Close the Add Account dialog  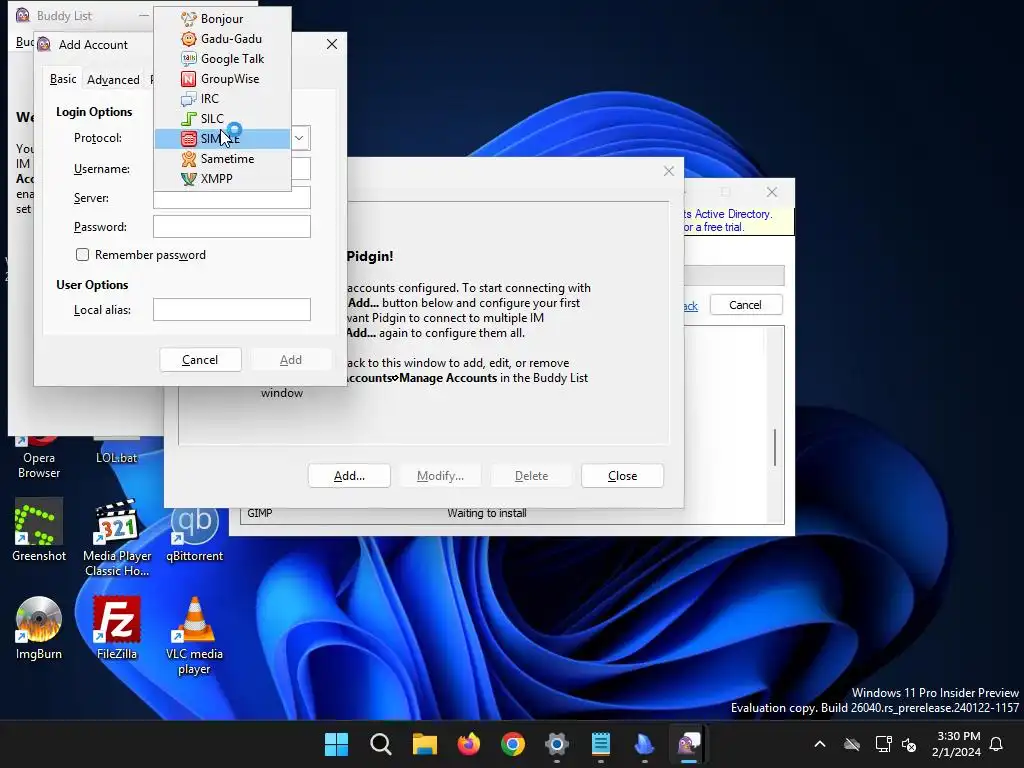click(332, 44)
